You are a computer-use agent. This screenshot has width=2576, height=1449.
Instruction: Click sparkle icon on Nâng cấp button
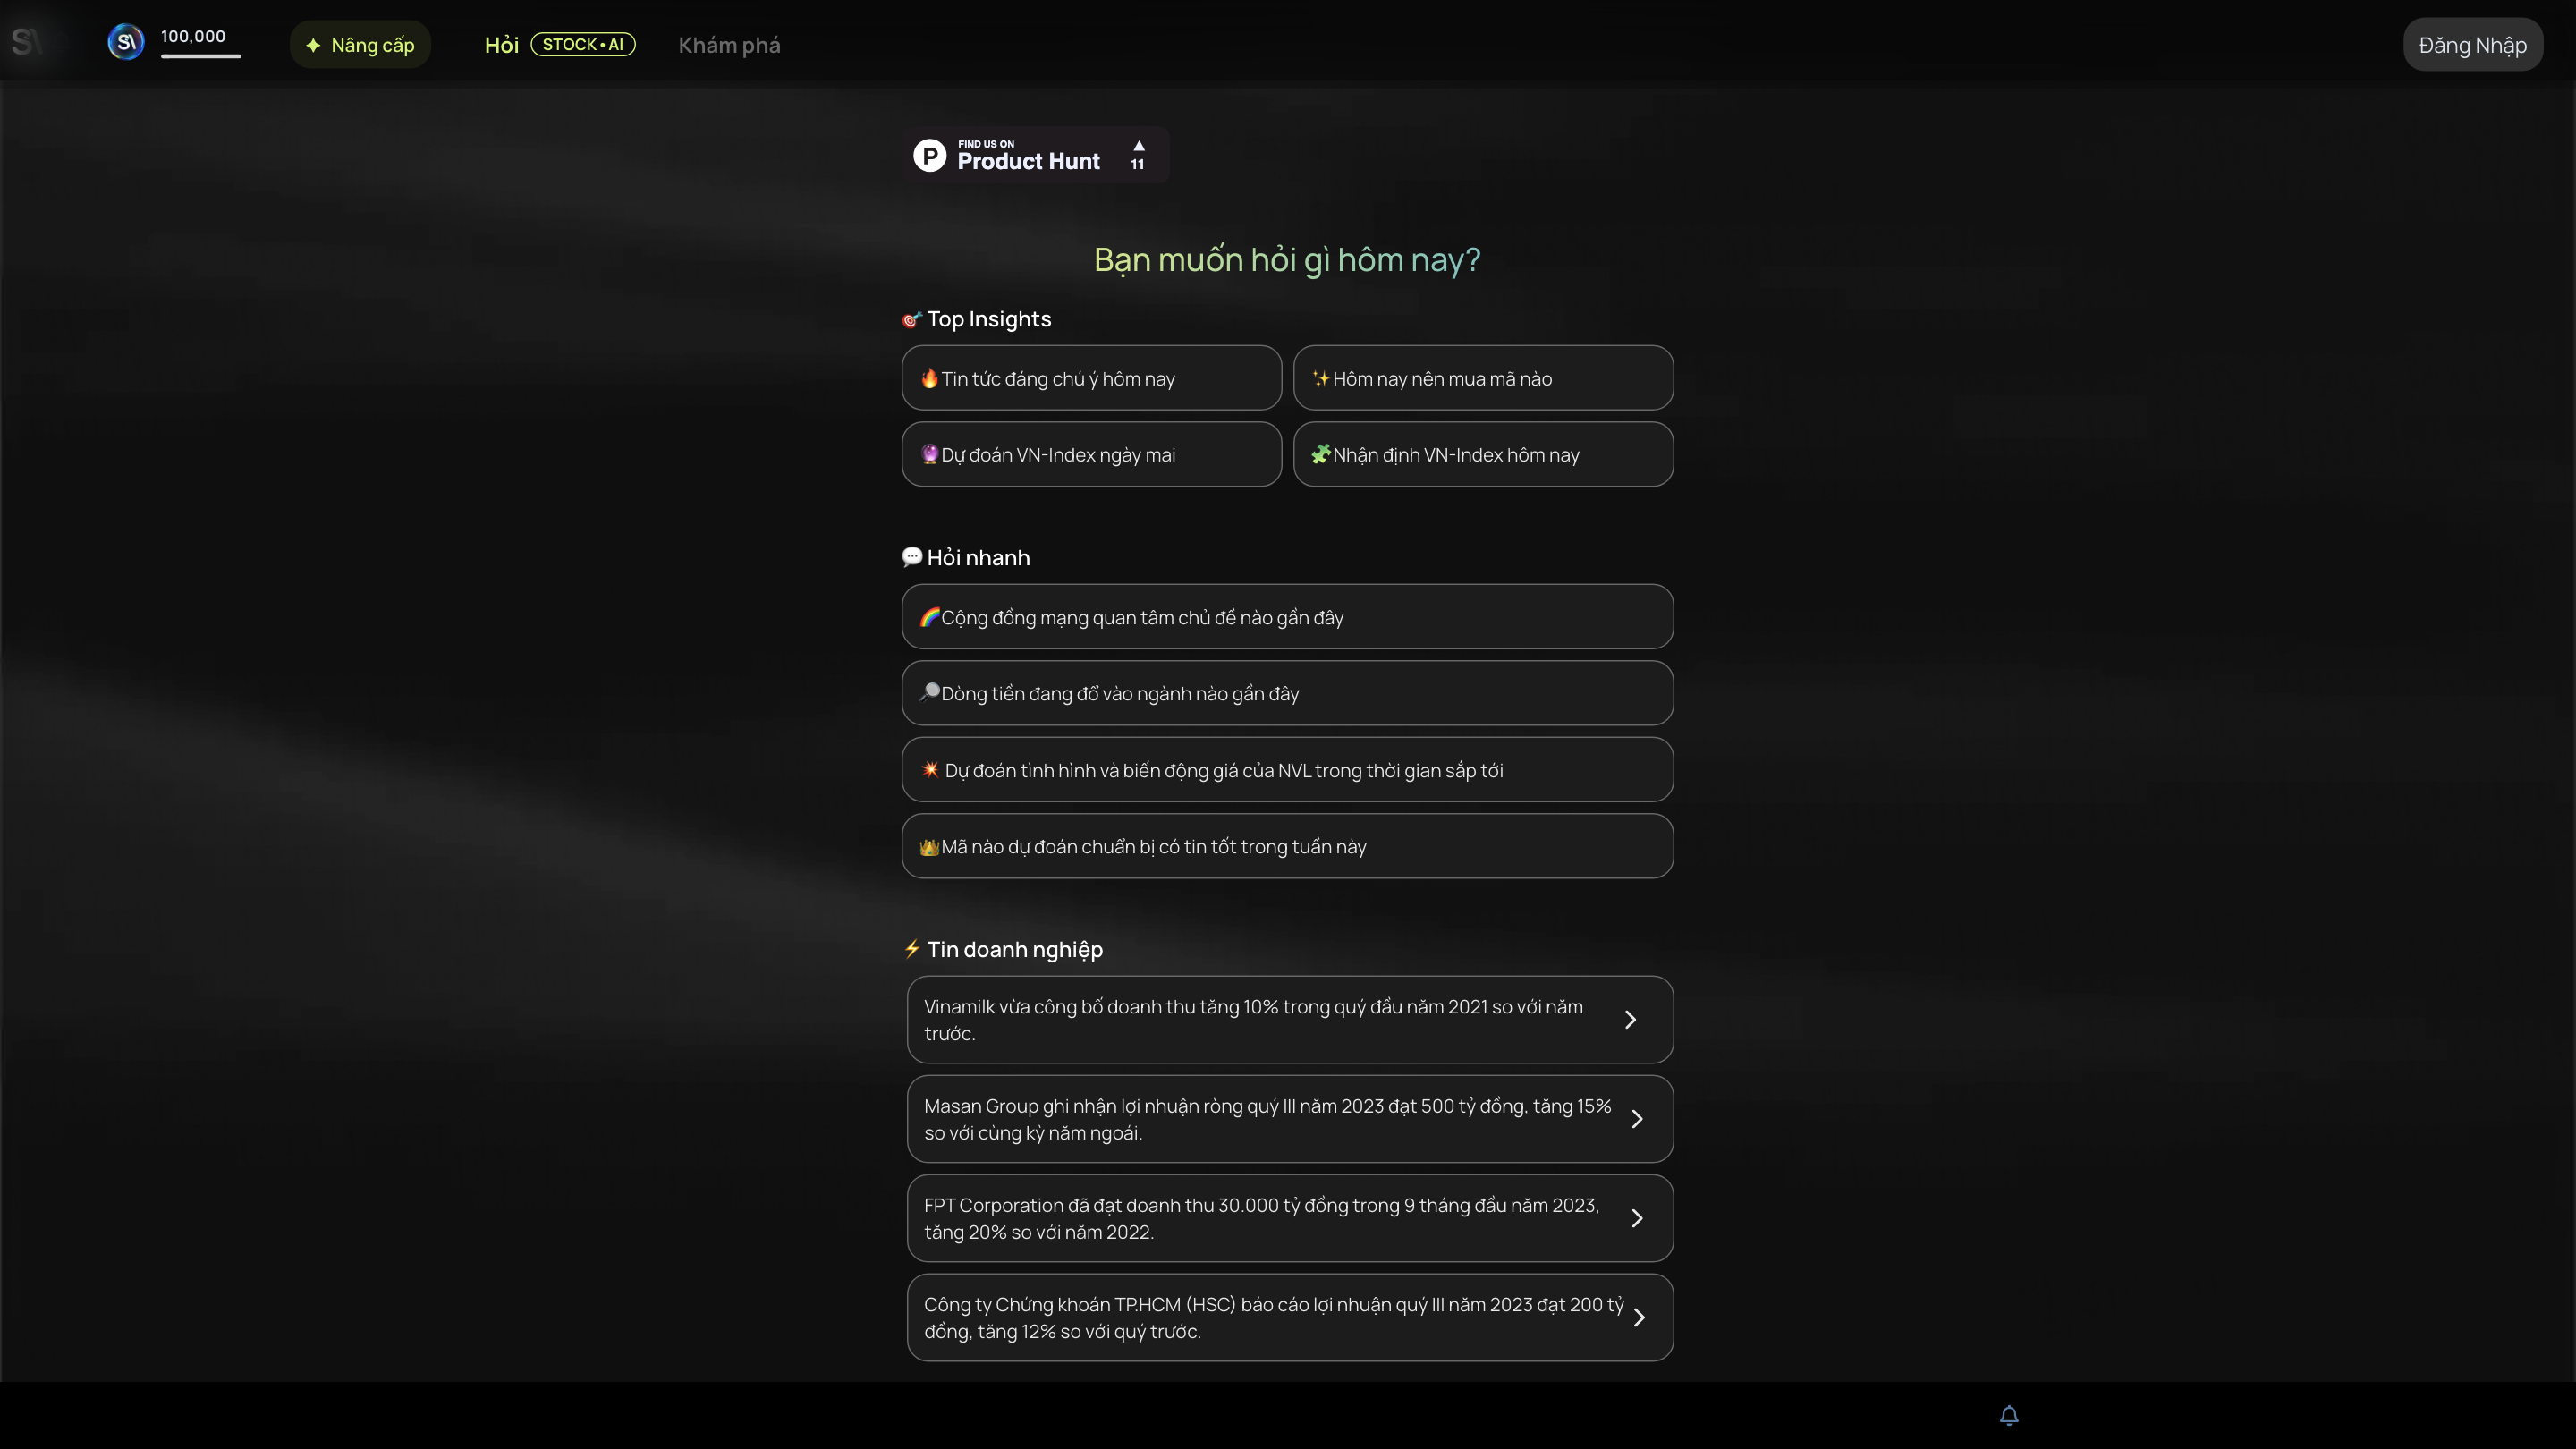coord(313,45)
